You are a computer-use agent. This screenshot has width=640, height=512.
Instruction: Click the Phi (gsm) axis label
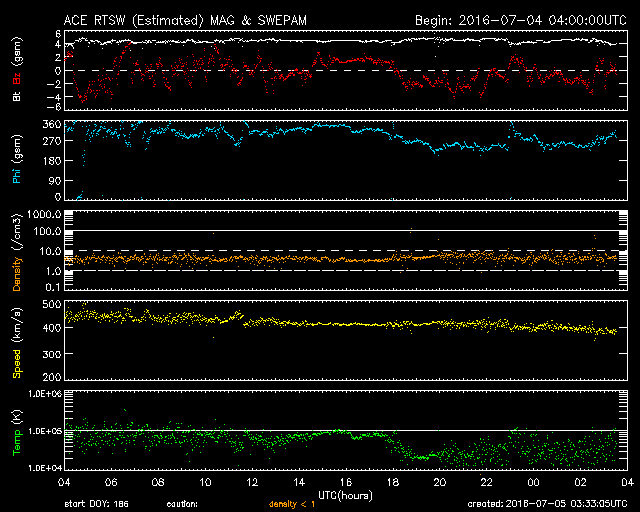coord(17,159)
